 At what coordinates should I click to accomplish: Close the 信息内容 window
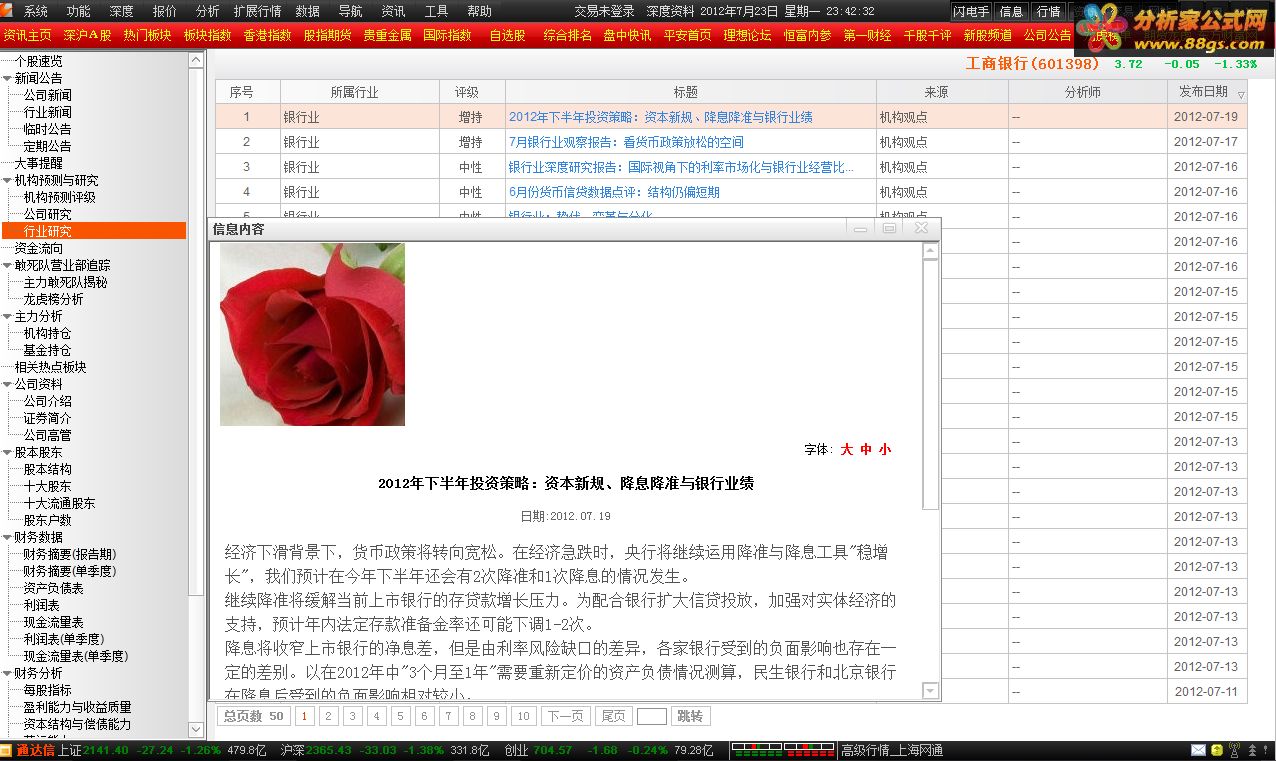[x=921, y=229]
